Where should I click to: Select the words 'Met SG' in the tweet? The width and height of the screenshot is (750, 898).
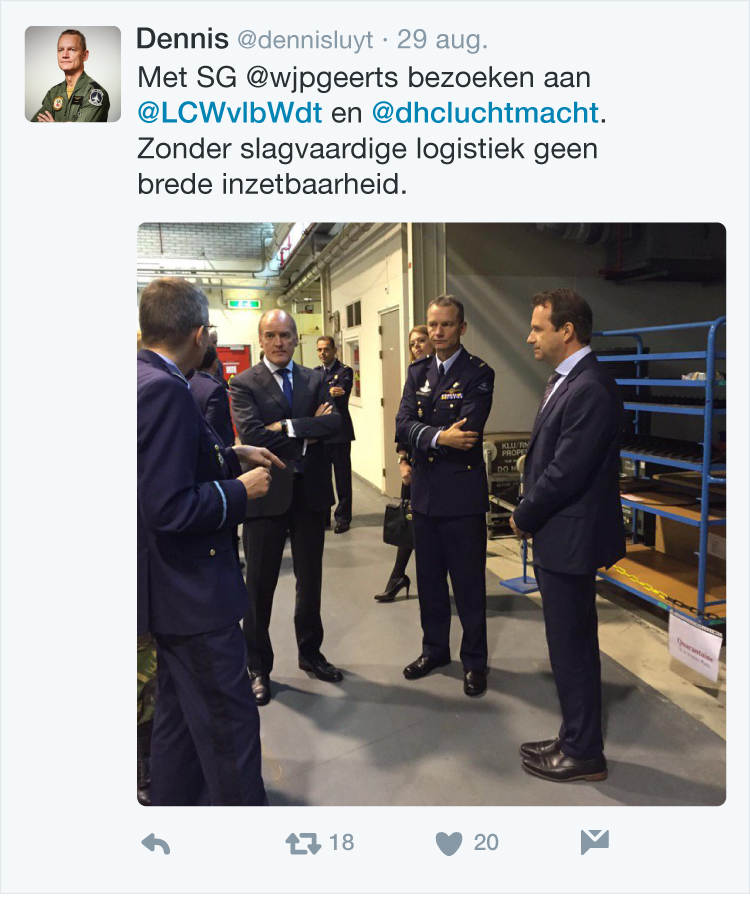187,77
